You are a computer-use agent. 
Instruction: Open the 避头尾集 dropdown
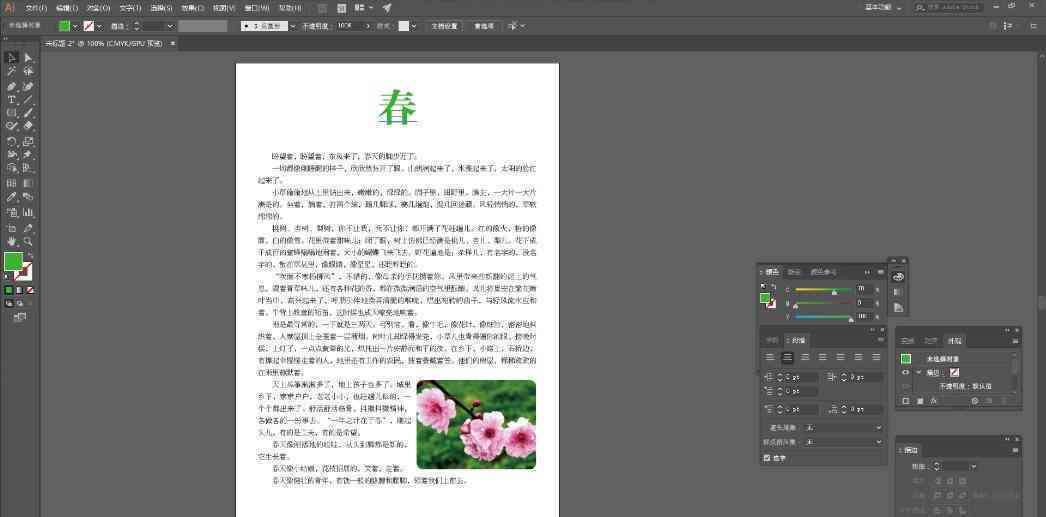(844, 428)
